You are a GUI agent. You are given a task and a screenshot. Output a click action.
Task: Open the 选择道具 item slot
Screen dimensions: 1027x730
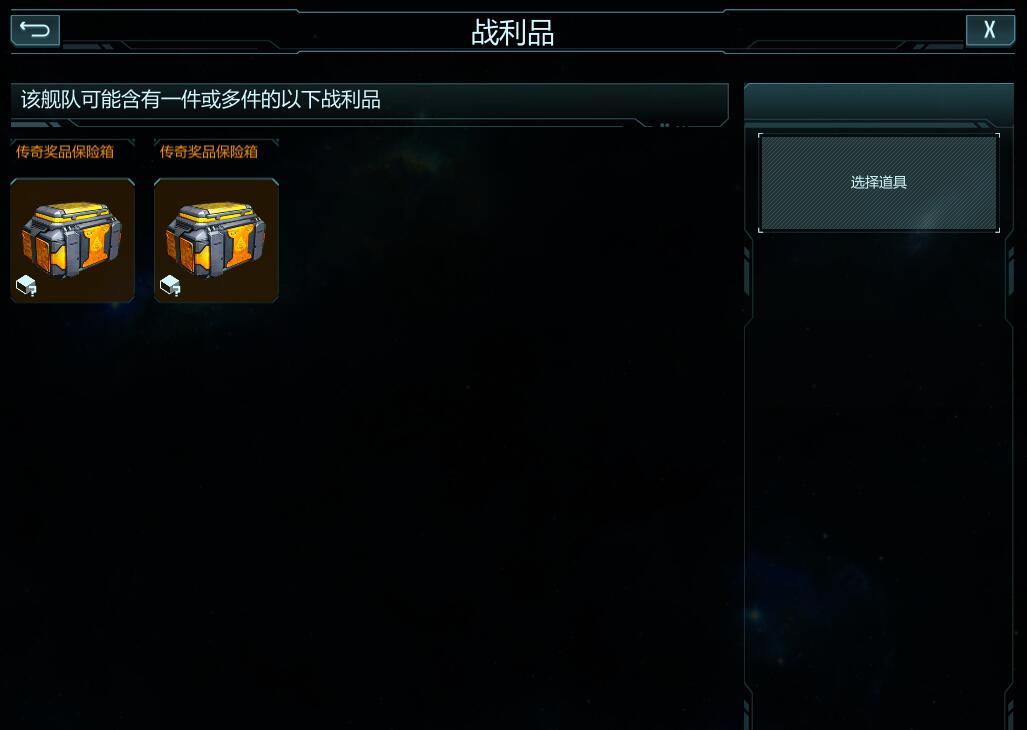pyautogui.click(x=879, y=183)
